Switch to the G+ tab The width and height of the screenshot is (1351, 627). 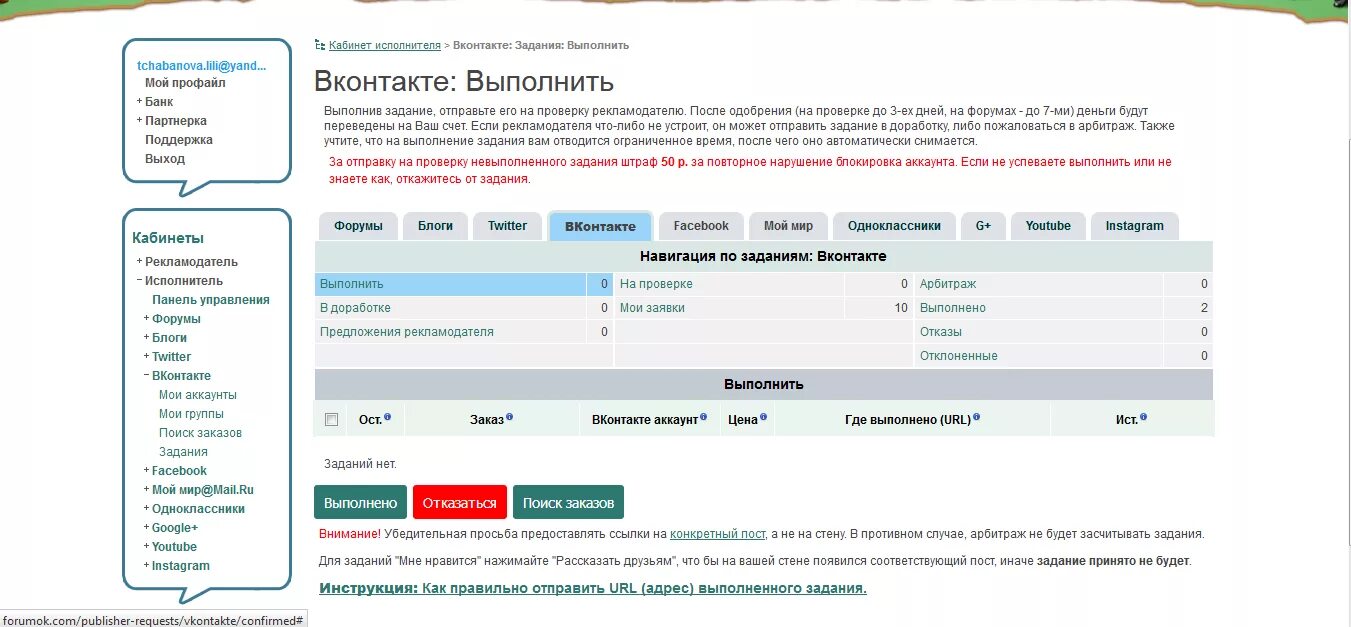[983, 226]
